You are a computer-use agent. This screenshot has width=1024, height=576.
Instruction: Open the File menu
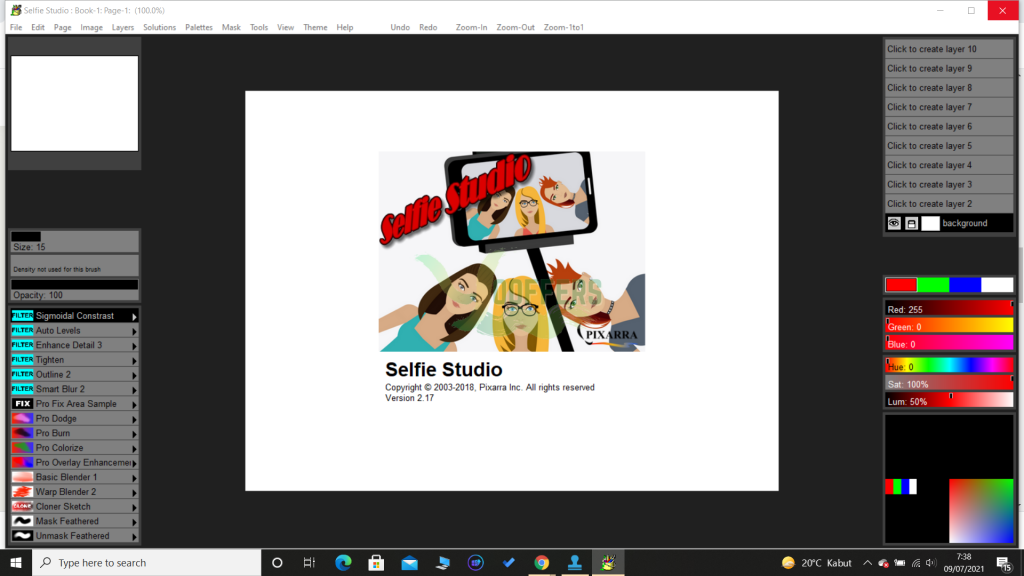coord(16,27)
